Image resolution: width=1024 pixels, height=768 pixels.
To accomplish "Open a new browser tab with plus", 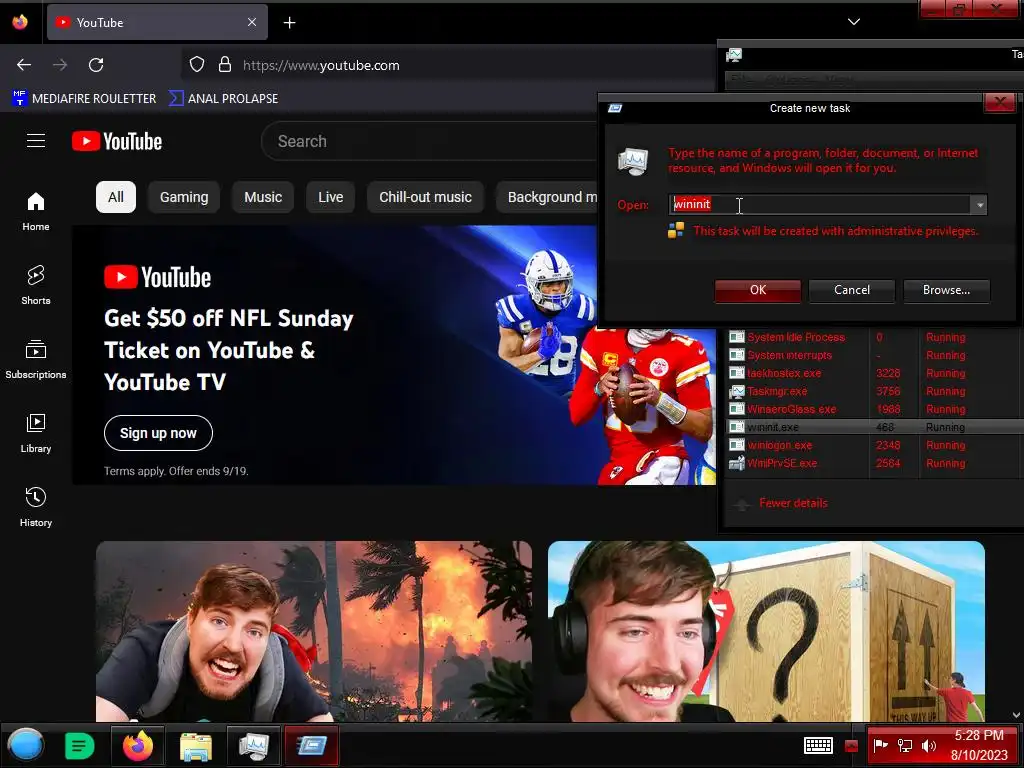I will point(289,23).
